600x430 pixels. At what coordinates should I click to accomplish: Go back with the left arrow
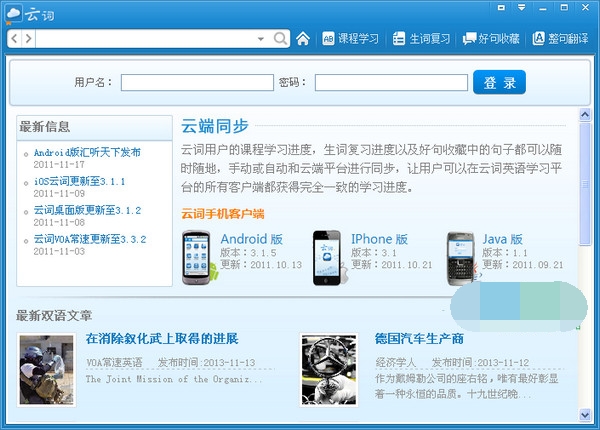[x=15, y=39]
